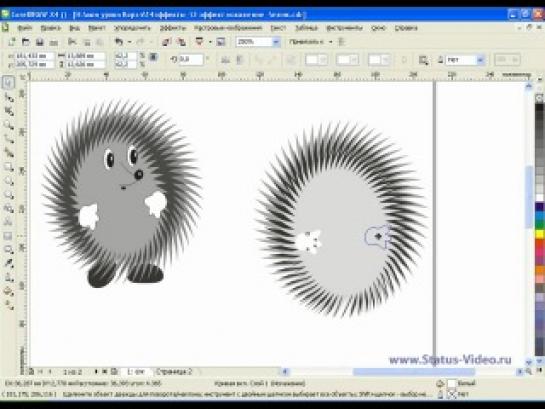Select the Zoom tool in the toolbox
Viewport: 545px width, 409px height.
(9, 125)
